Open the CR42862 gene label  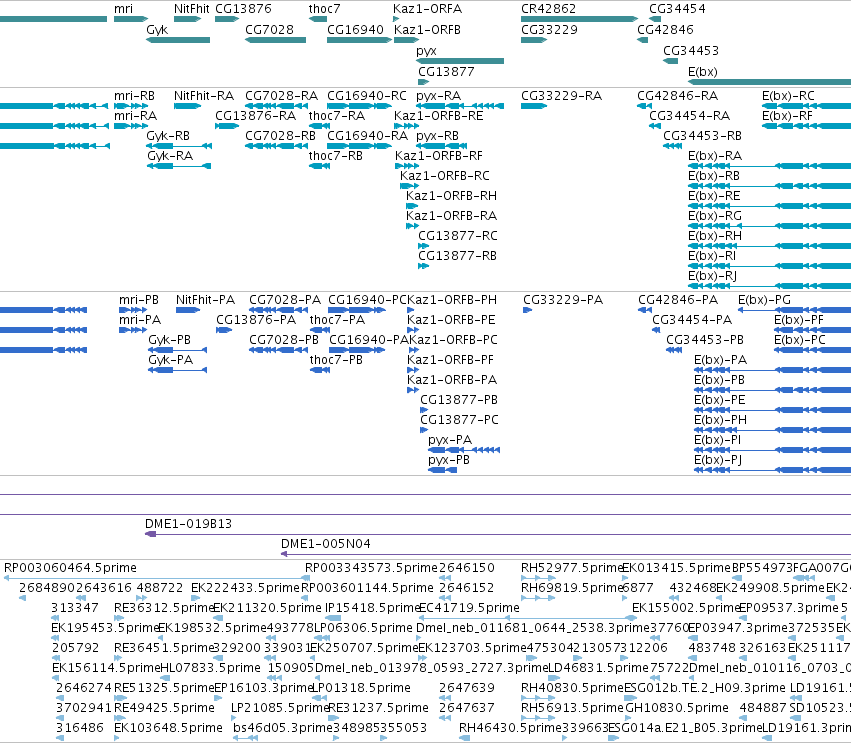coord(548,9)
